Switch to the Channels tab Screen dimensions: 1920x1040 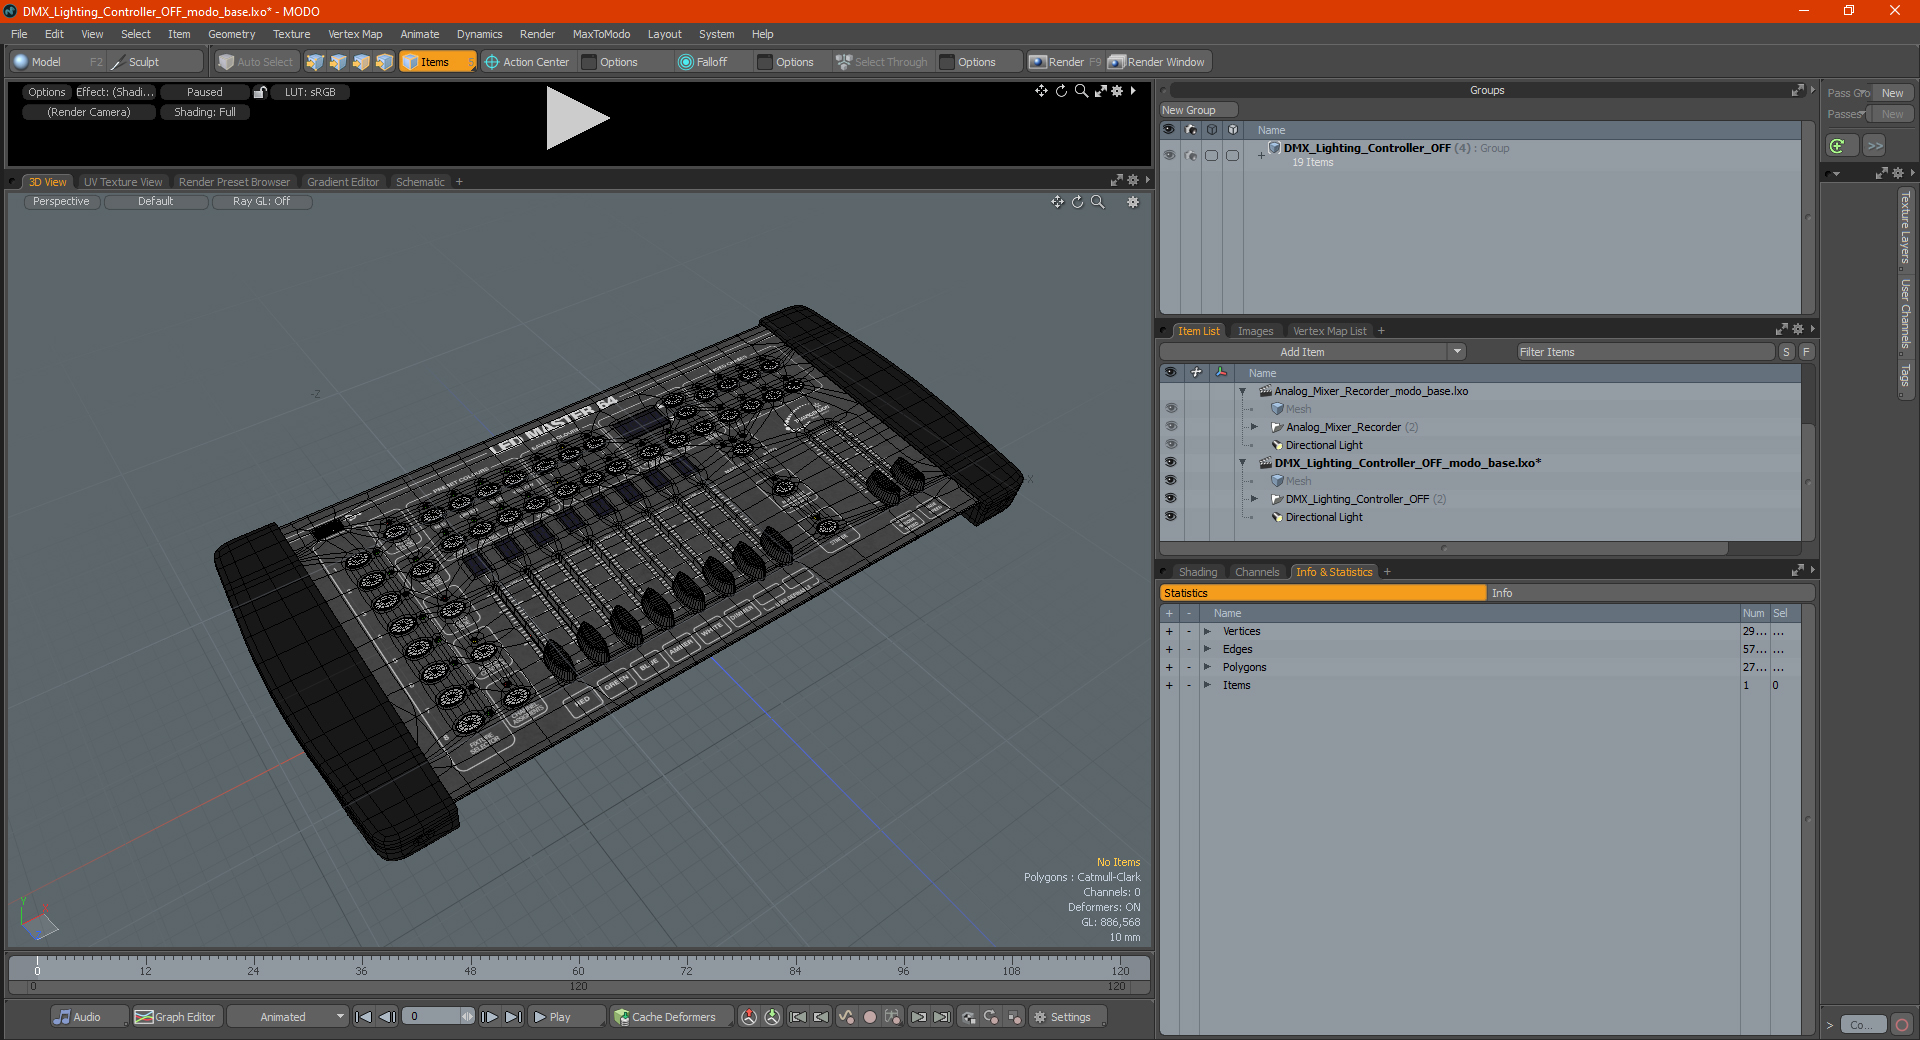point(1257,572)
